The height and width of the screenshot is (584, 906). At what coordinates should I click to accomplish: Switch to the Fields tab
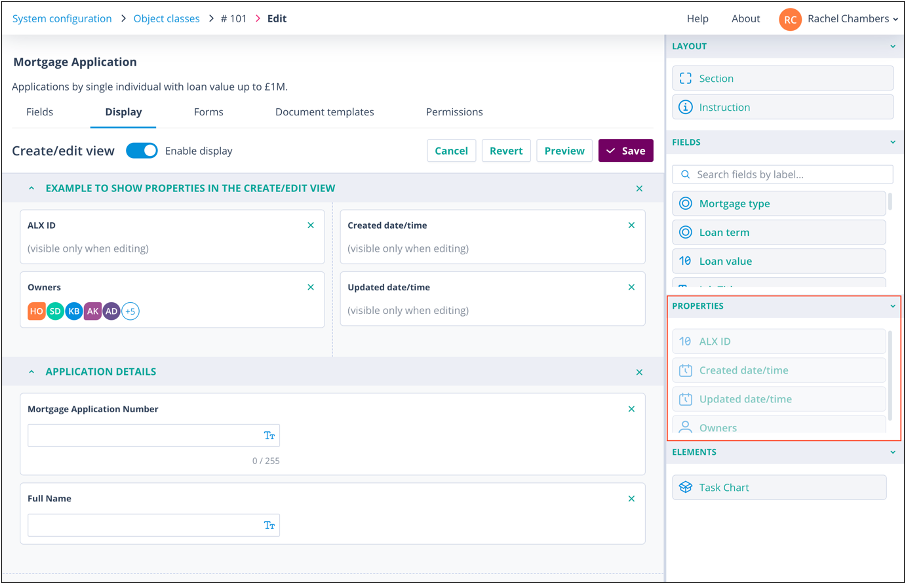tap(40, 112)
